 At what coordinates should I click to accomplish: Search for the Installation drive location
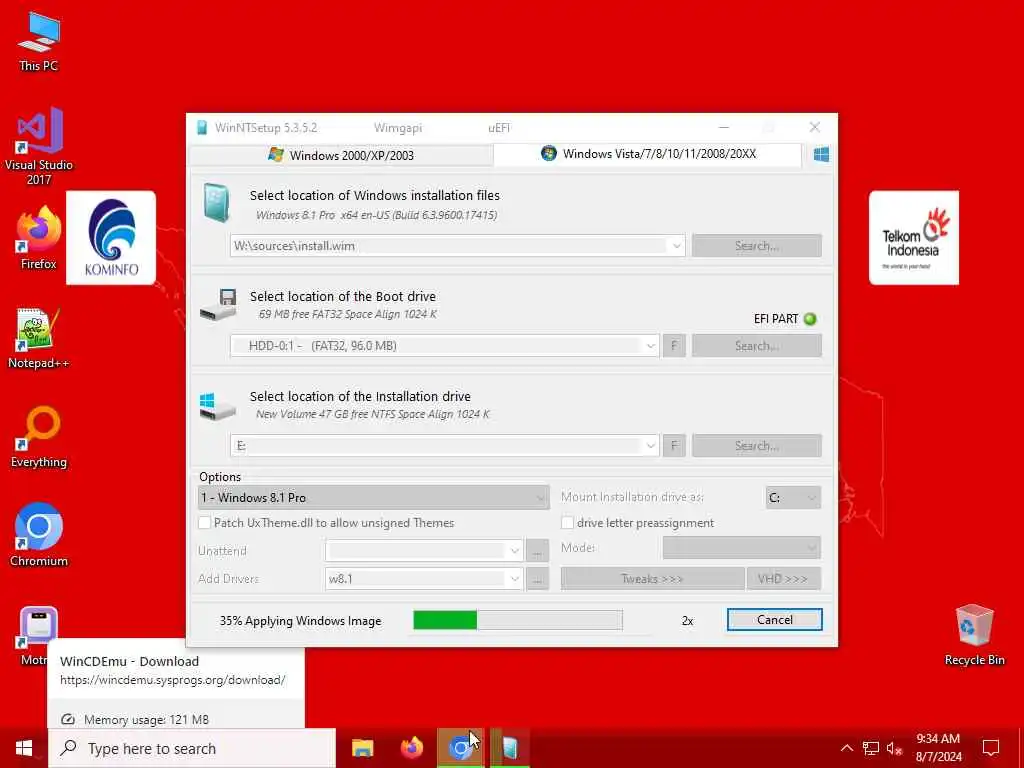pos(756,445)
